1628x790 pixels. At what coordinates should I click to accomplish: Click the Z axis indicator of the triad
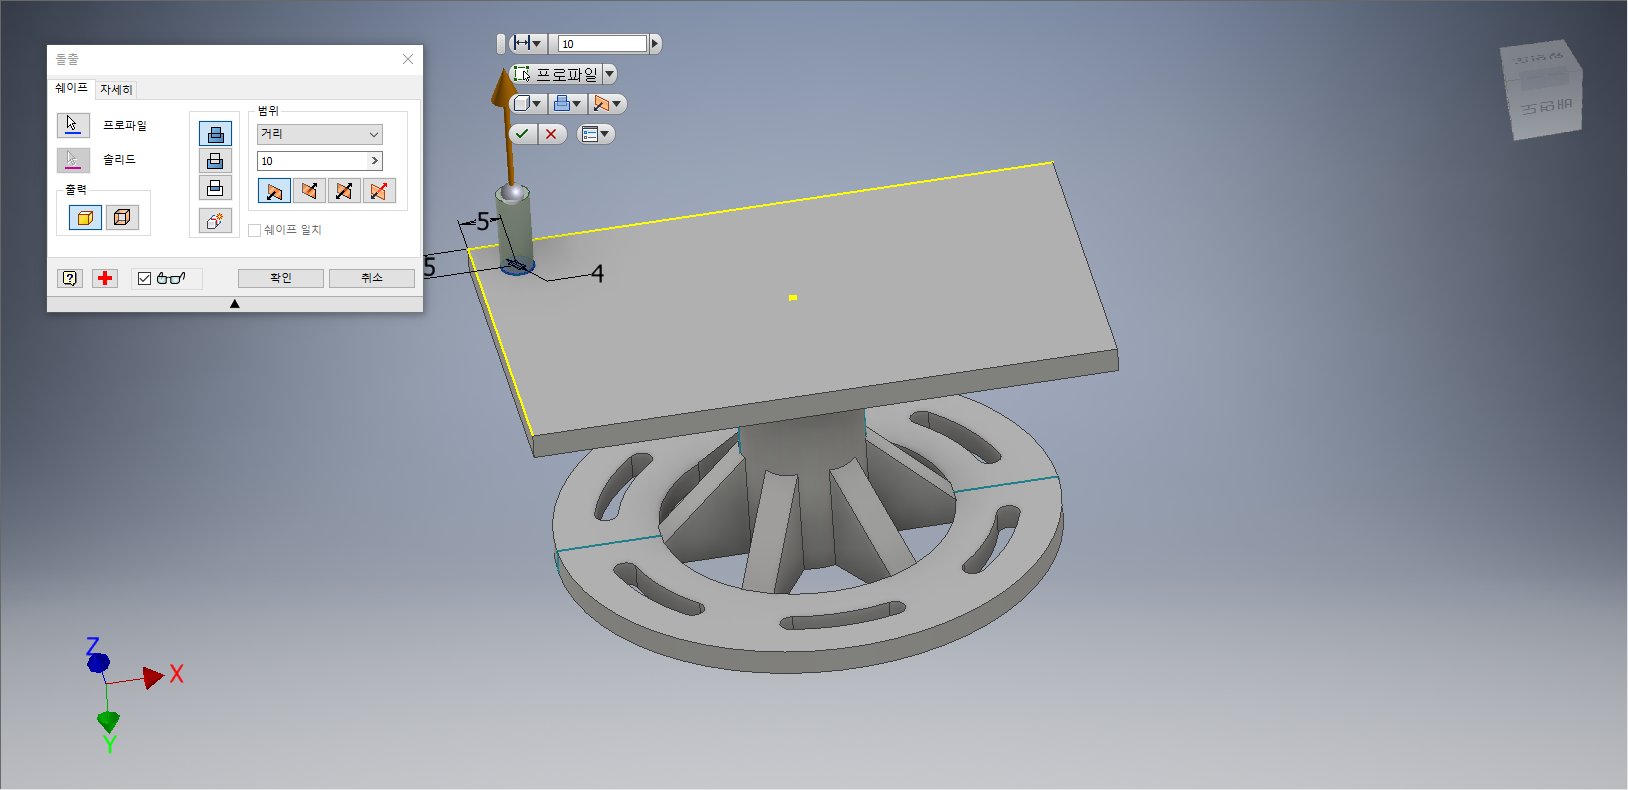pos(97,662)
